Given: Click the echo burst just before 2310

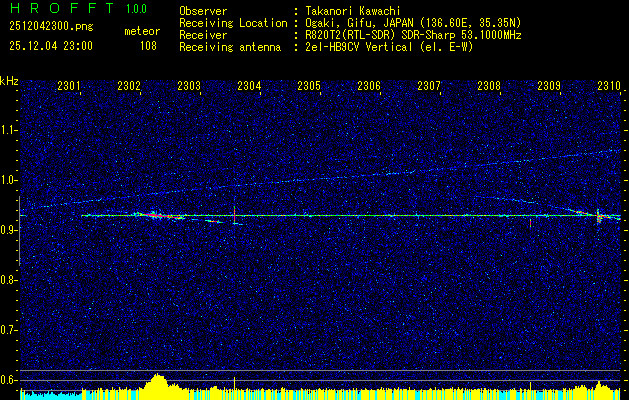Looking at the screenshot, I should pos(599,216).
